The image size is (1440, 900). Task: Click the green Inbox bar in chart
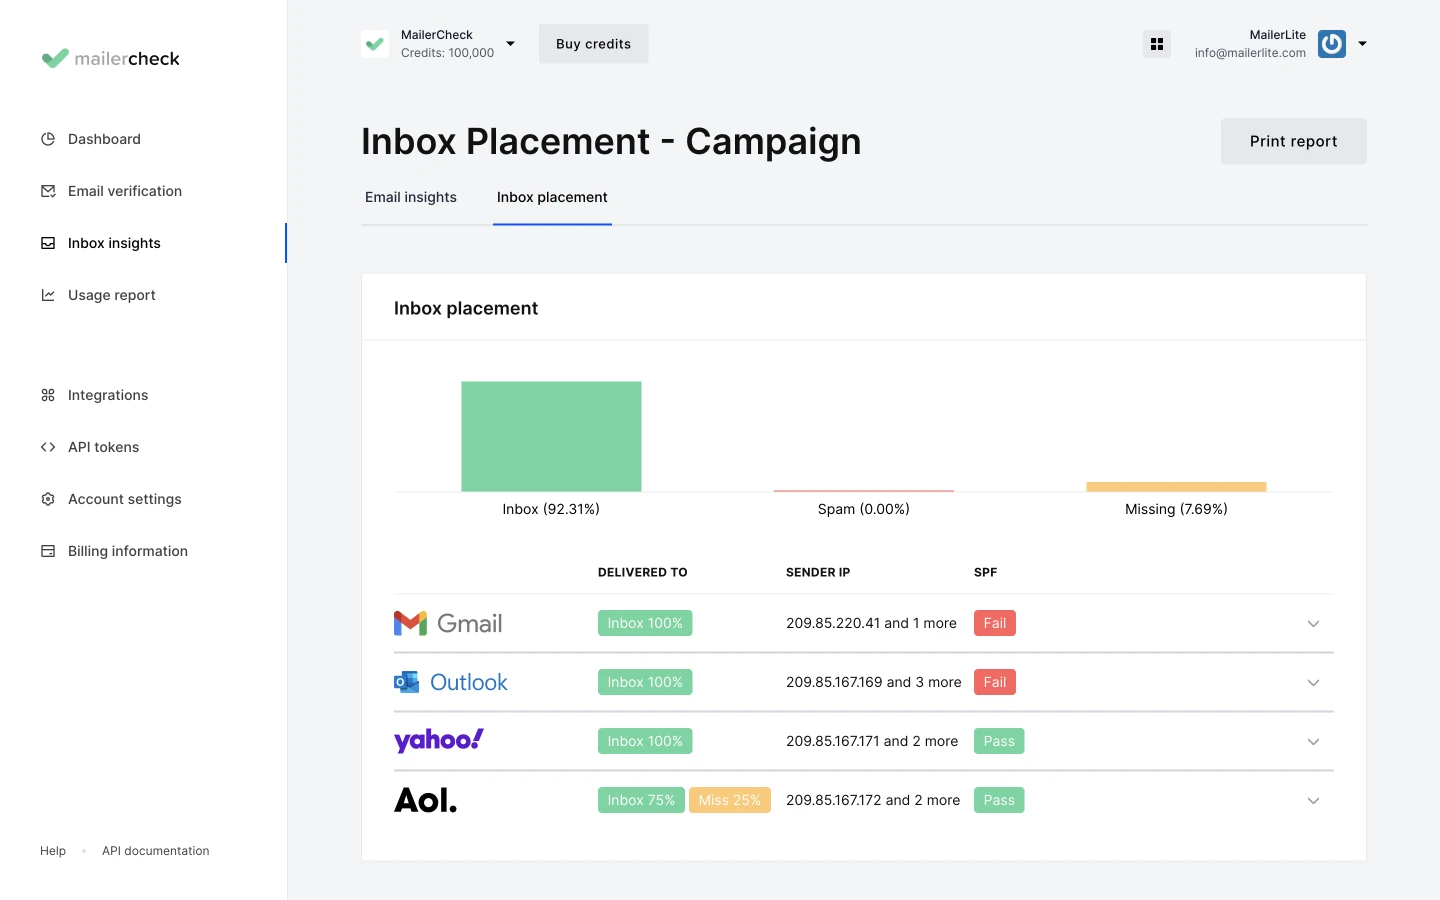[x=551, y=436]
